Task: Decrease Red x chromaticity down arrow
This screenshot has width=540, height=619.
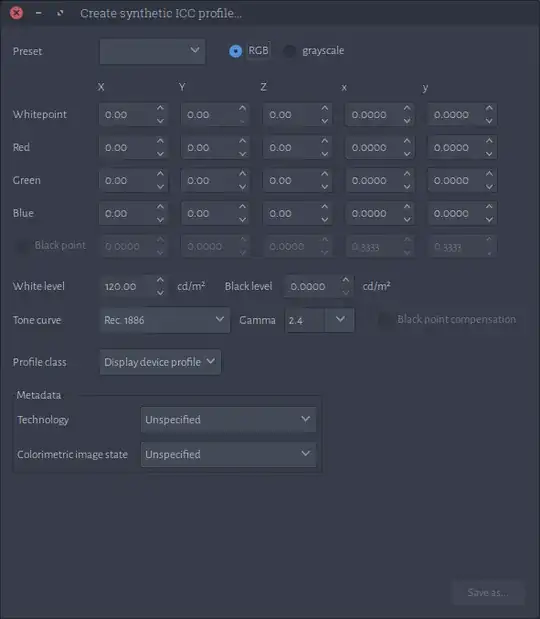Action: [407, 154]
